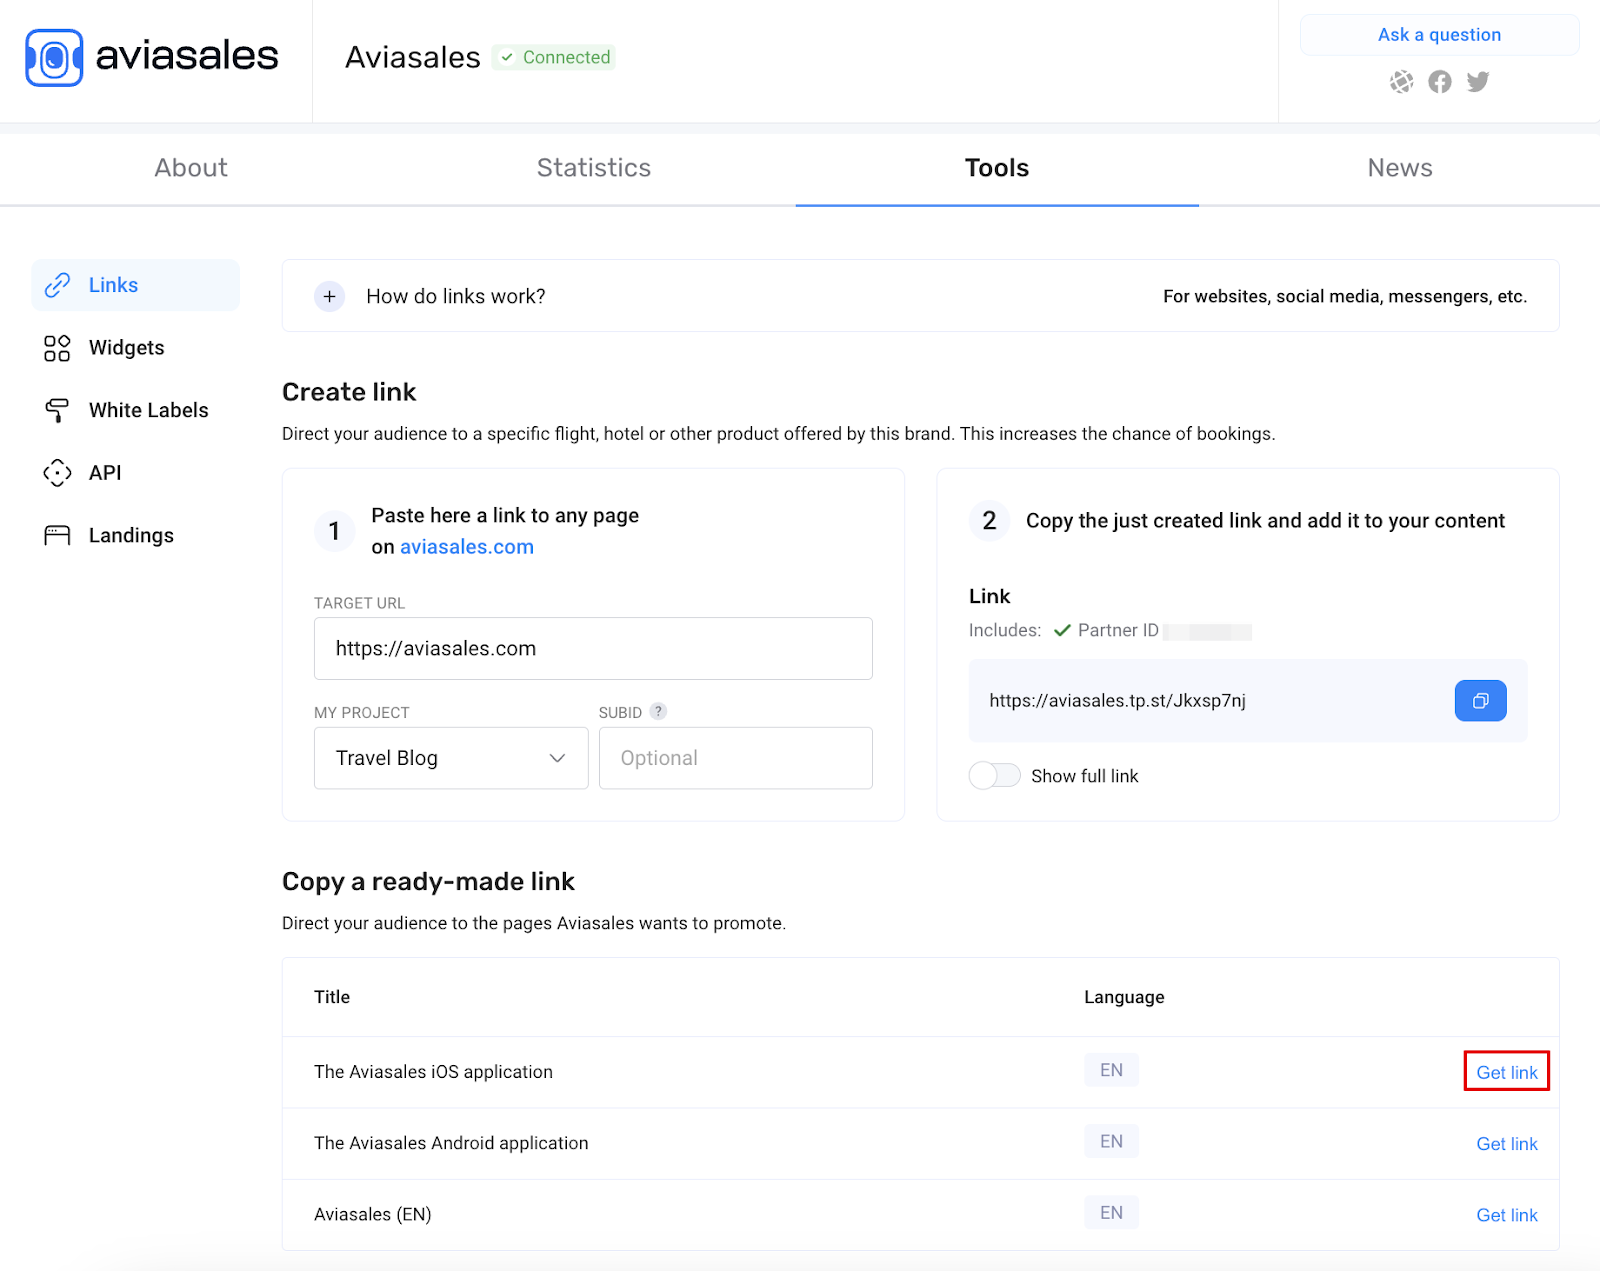This screenshot has width=1600, height=1271.
Task: Select the Widgets grid icon
Action: tap(57, 348)
